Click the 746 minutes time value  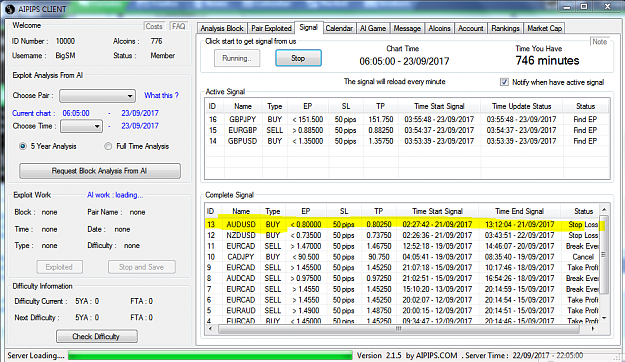(x=547, y=61)
